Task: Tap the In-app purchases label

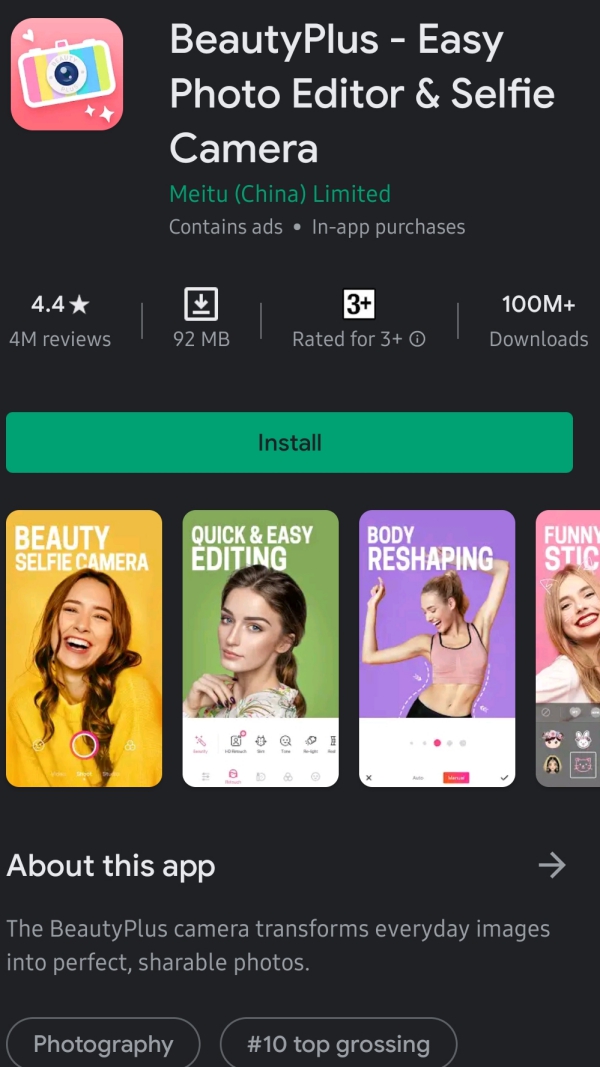Action: (x=388, y=227)
